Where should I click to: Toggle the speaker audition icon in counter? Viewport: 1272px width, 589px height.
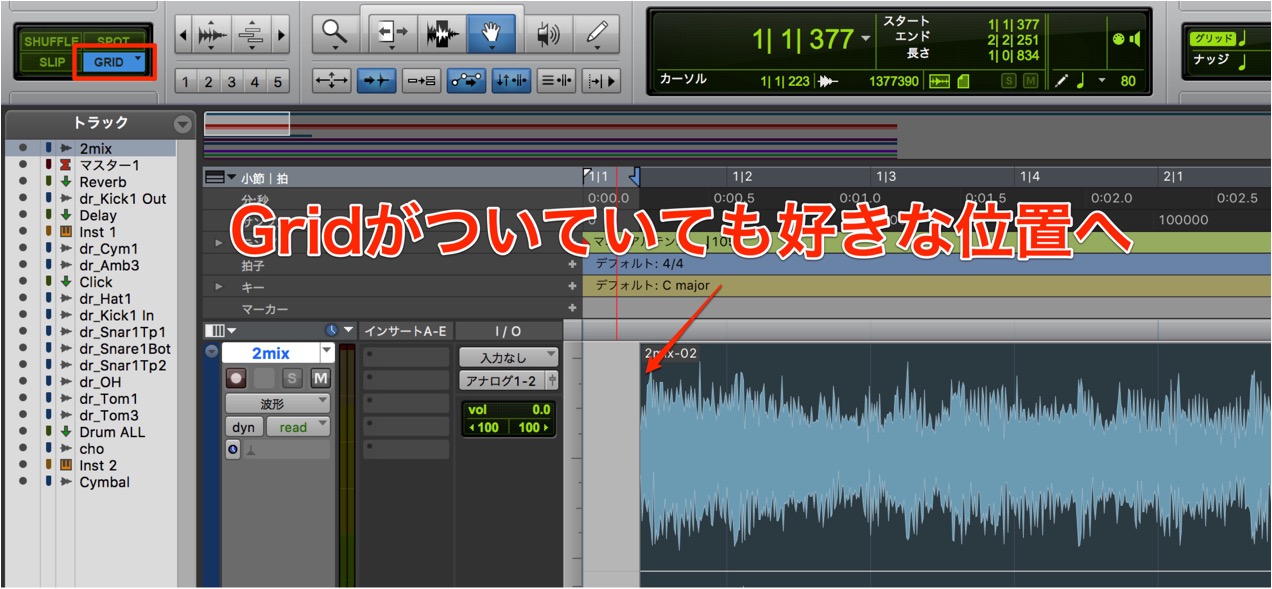click(1135, 39)
